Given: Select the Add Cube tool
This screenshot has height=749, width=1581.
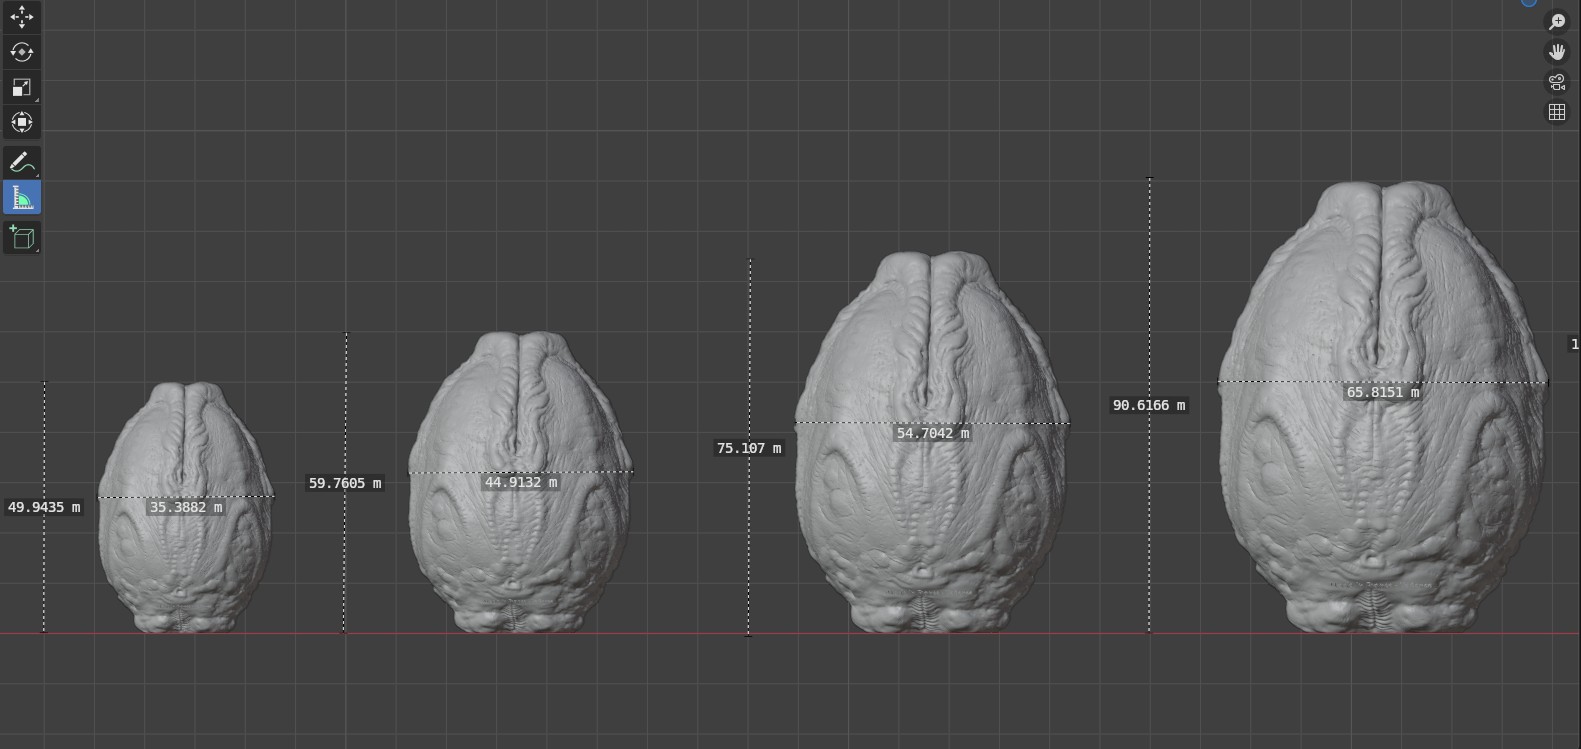Looking at the screenshot, I should pos(21,237).
